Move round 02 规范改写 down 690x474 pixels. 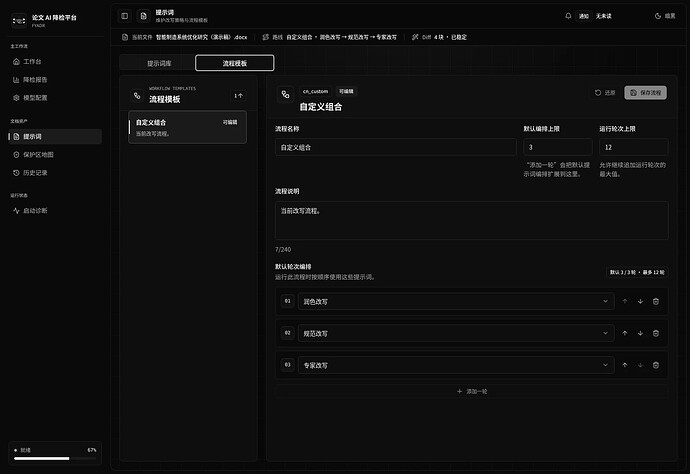click(640, 333)
